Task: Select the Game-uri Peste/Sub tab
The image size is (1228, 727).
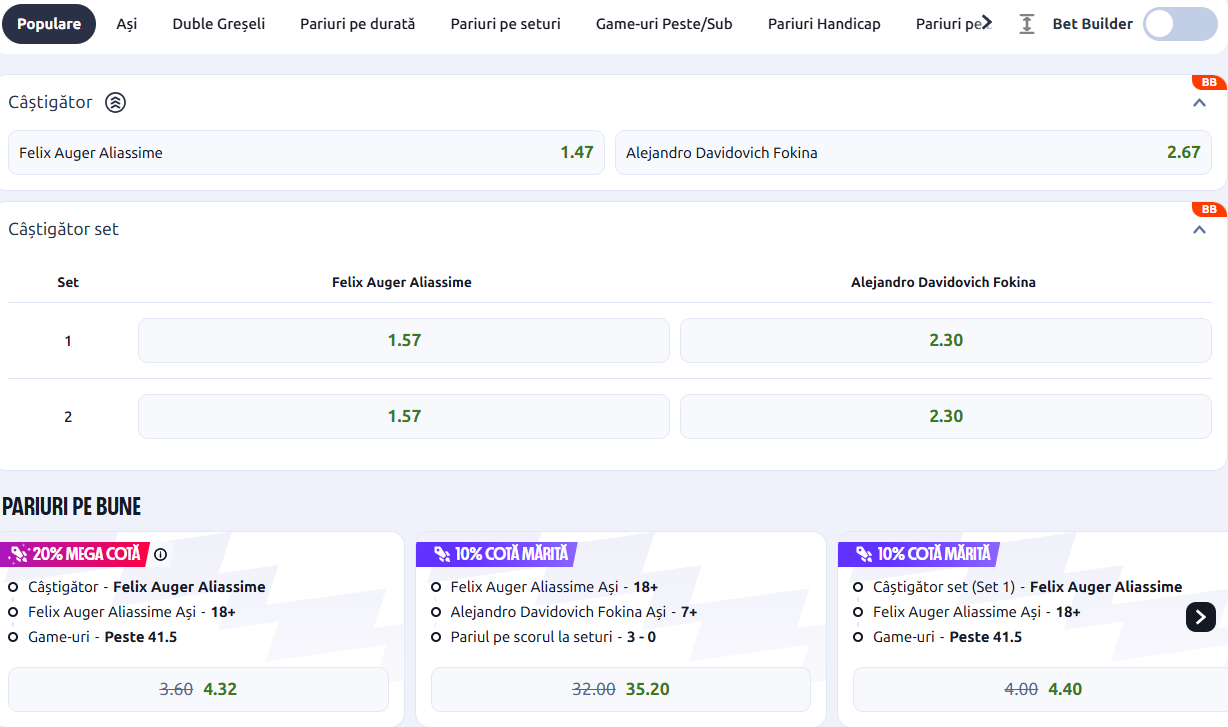Action: [664, 24]
